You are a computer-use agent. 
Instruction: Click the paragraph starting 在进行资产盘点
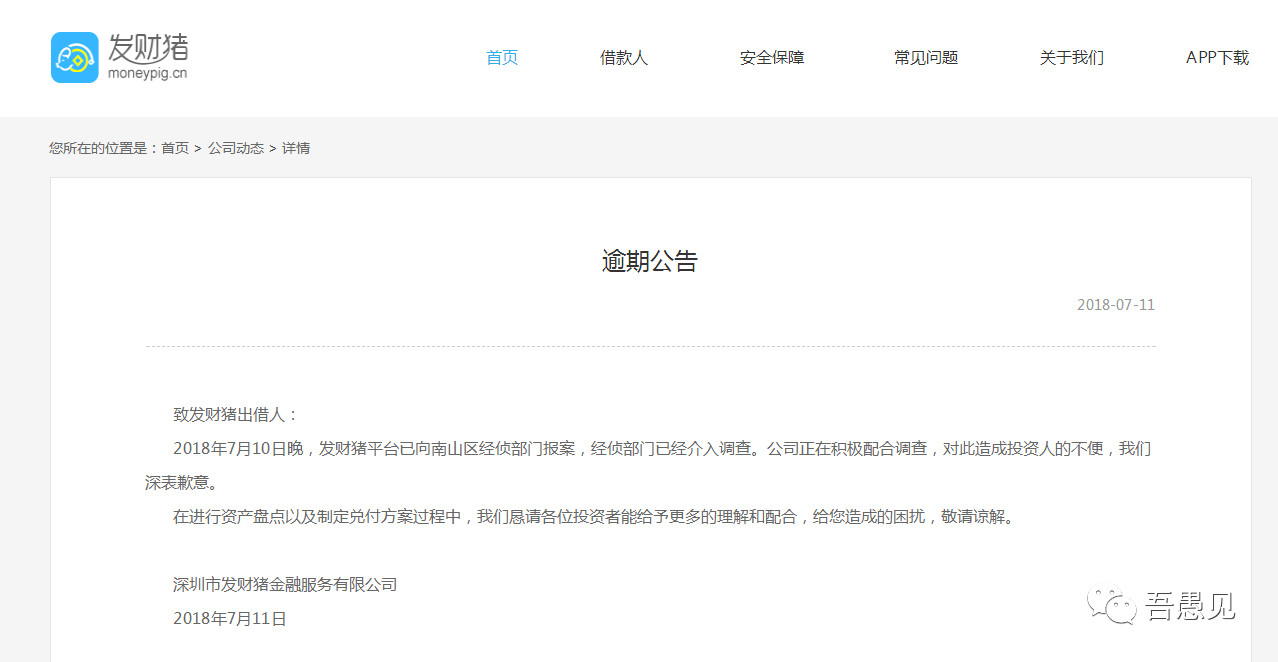(x=594, y=517)
